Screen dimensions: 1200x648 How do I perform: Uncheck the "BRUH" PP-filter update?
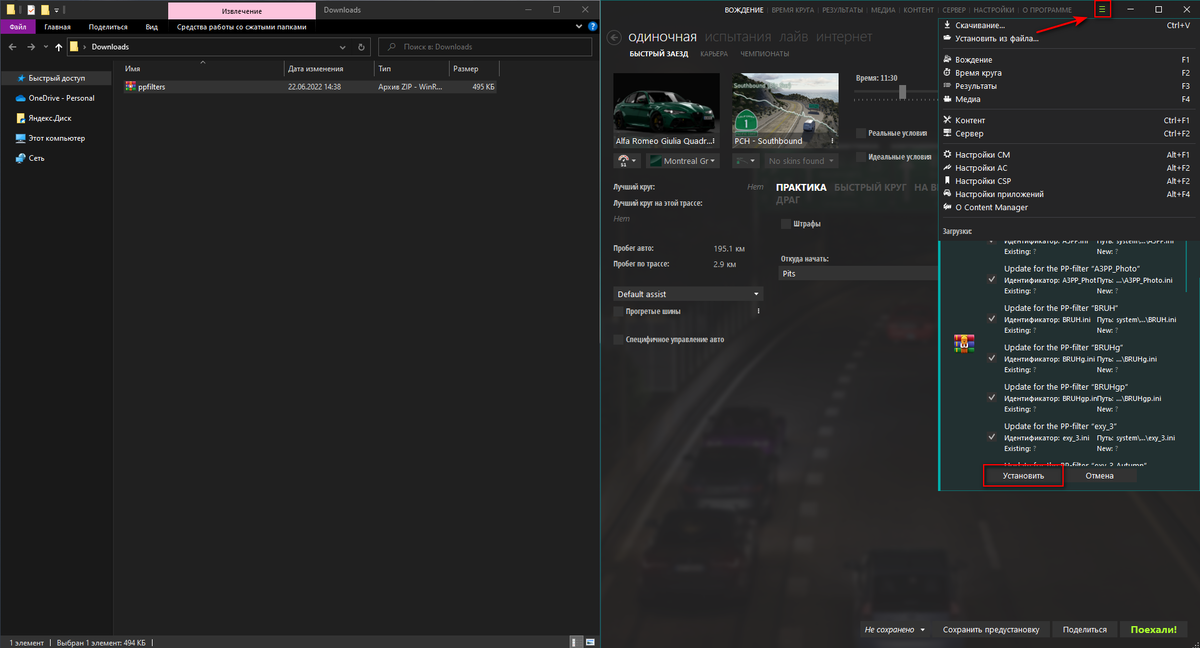[991, 318]
